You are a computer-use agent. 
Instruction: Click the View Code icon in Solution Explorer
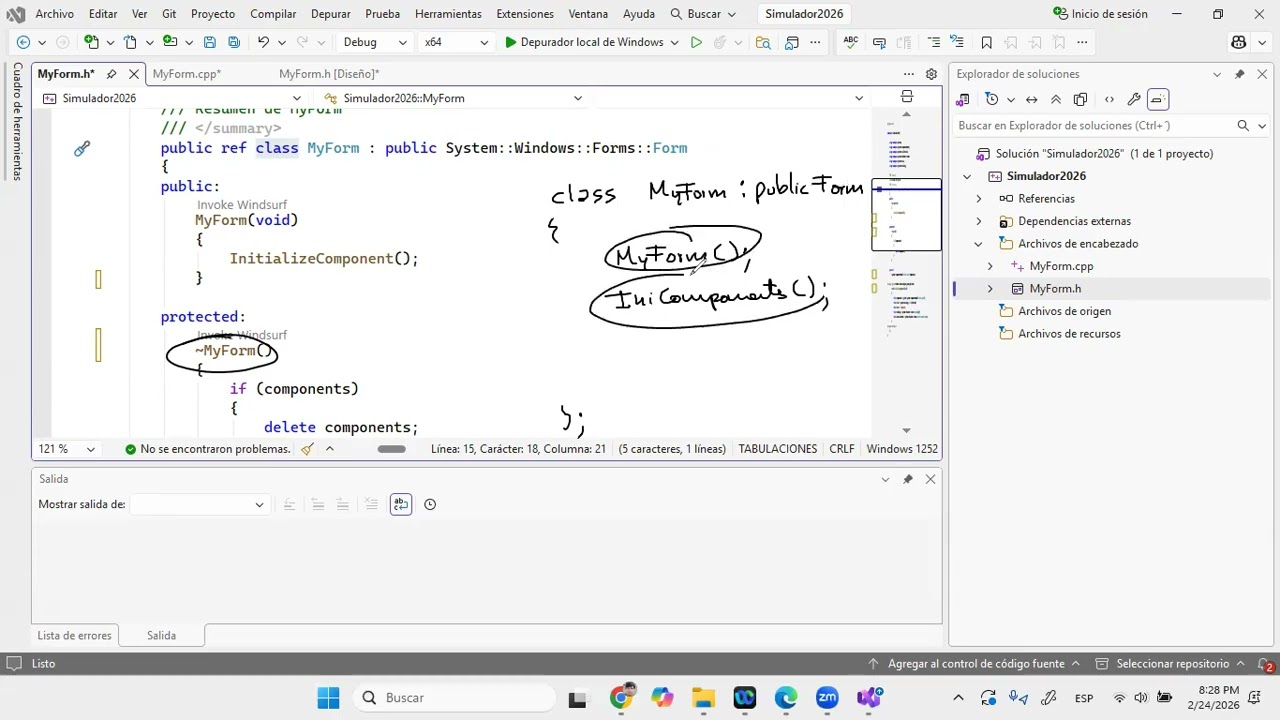point(1109,99)
